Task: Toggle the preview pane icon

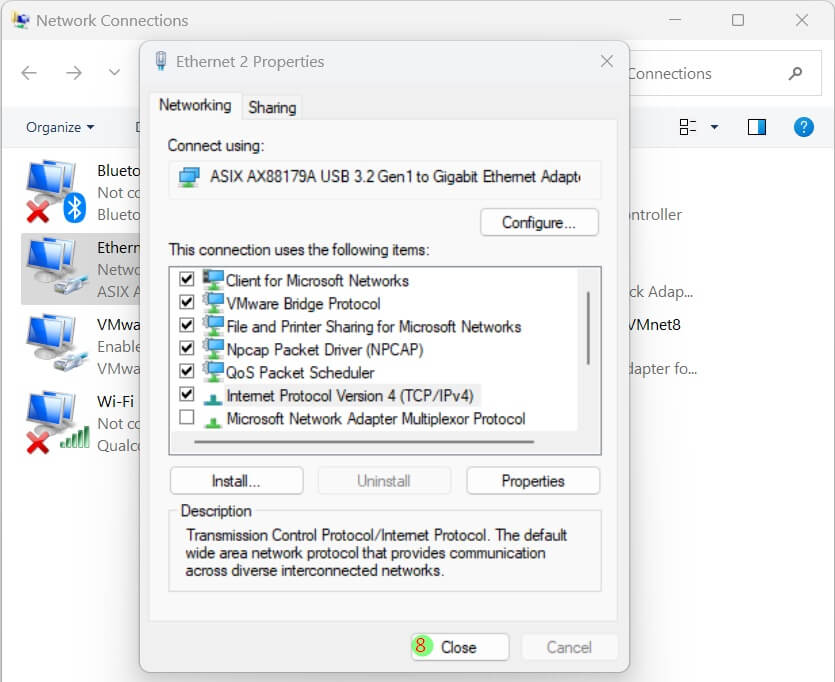Action: (757, 127)
